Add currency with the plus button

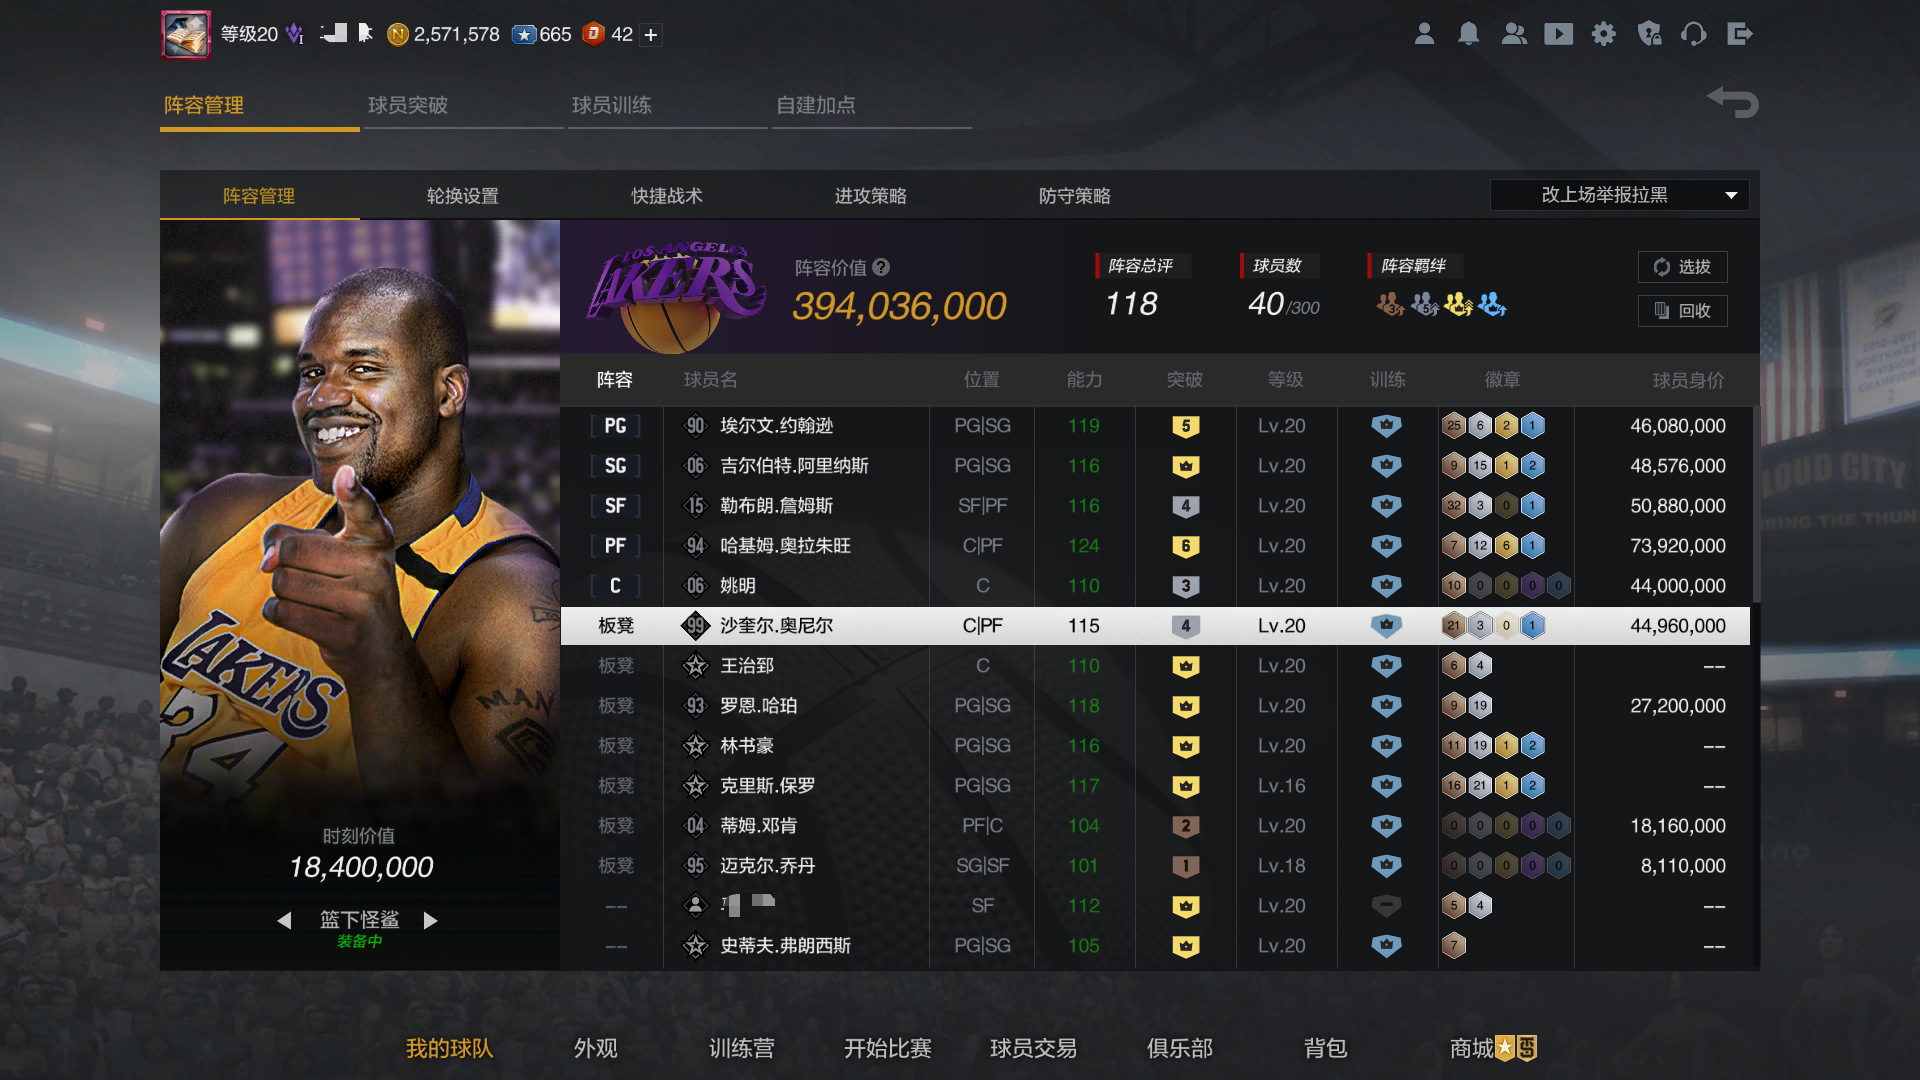coord(651,35)
